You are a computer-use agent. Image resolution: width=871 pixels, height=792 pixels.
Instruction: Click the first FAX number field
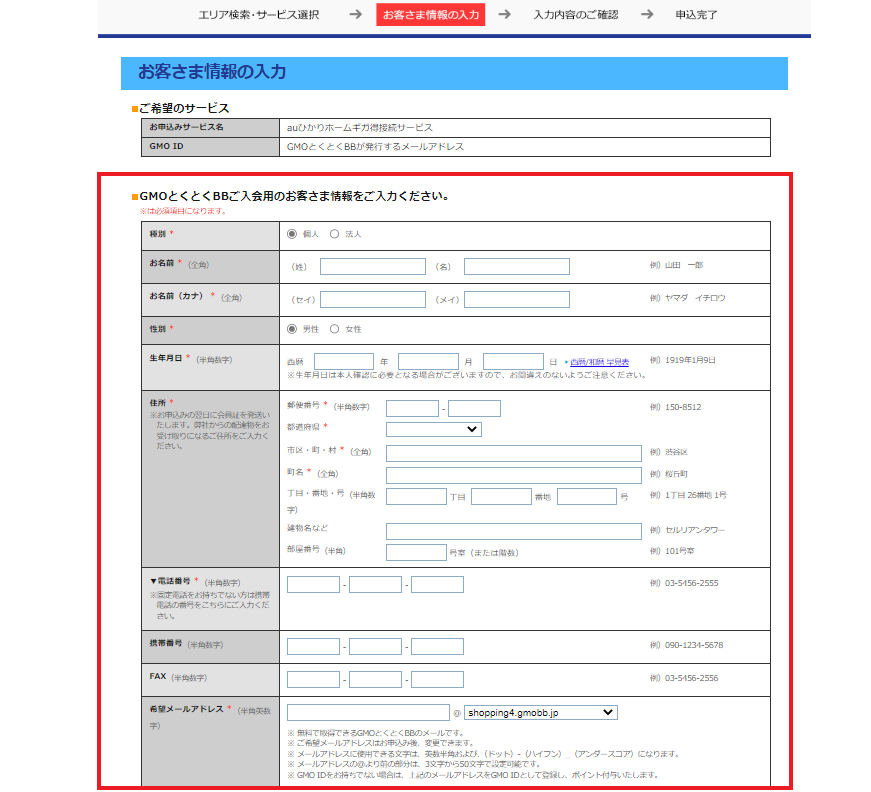pyautogui.click(x=313, y=679)
